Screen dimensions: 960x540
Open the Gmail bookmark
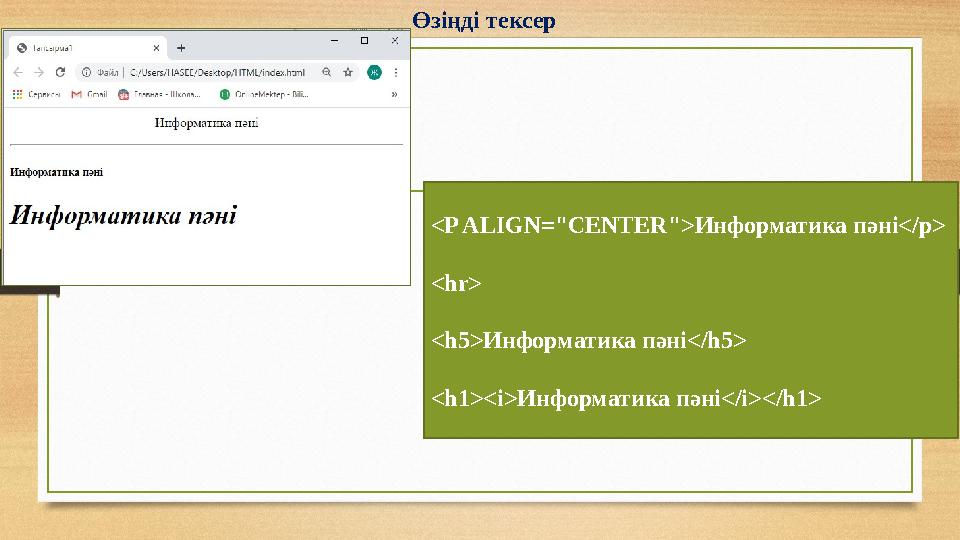89,94
